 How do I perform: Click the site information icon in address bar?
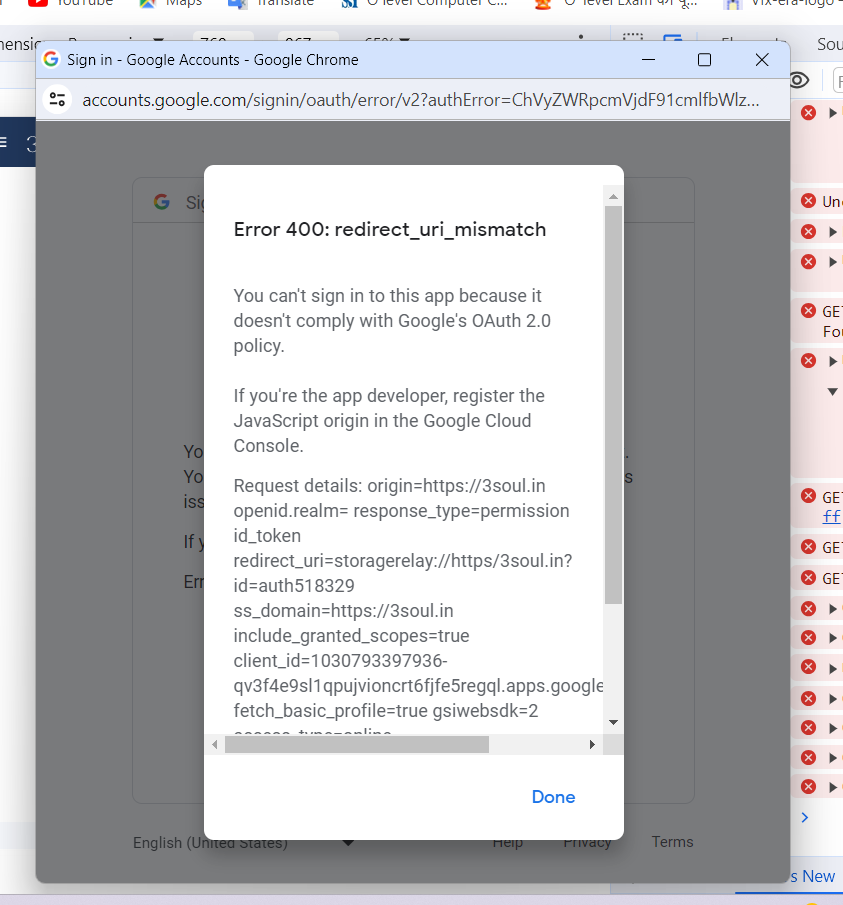tap(58, 99)
